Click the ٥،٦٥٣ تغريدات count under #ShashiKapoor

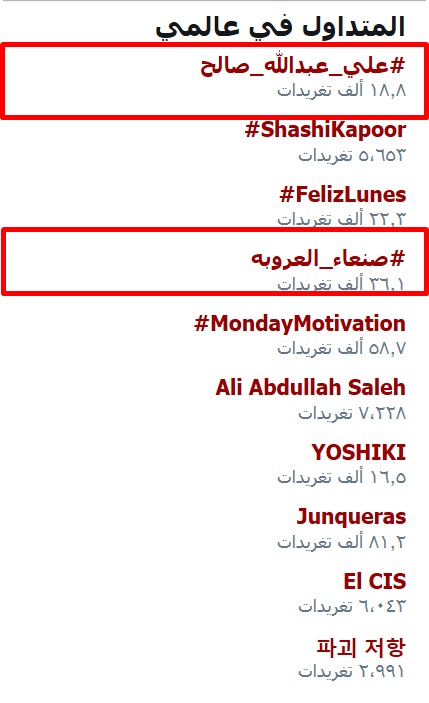(352, 155)
